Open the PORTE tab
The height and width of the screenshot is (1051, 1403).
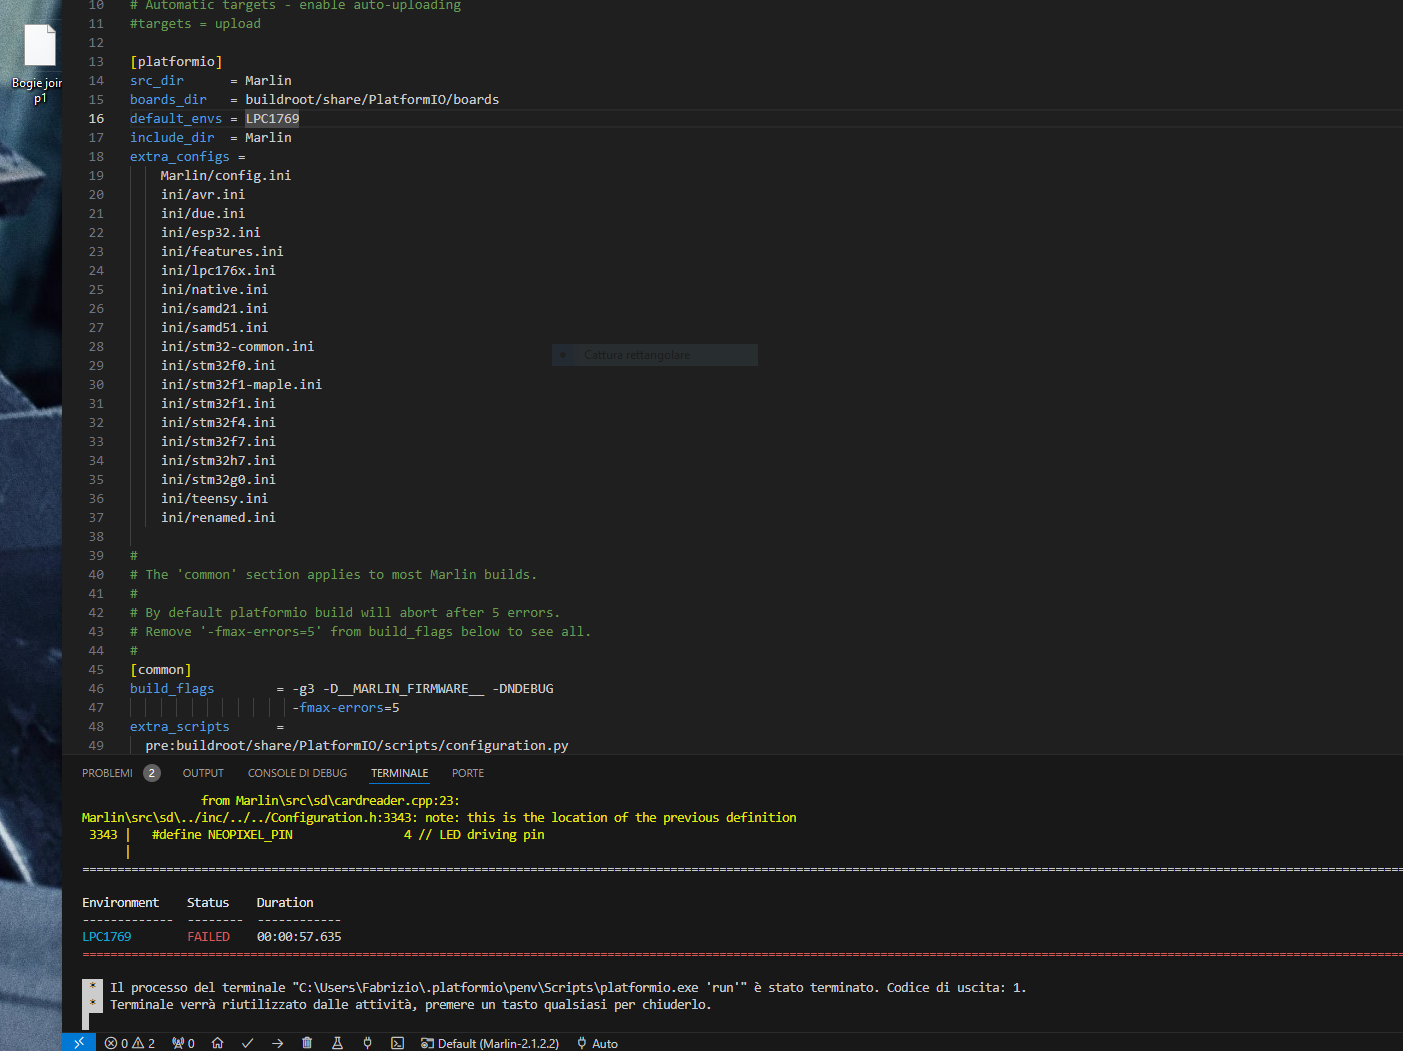467,773
